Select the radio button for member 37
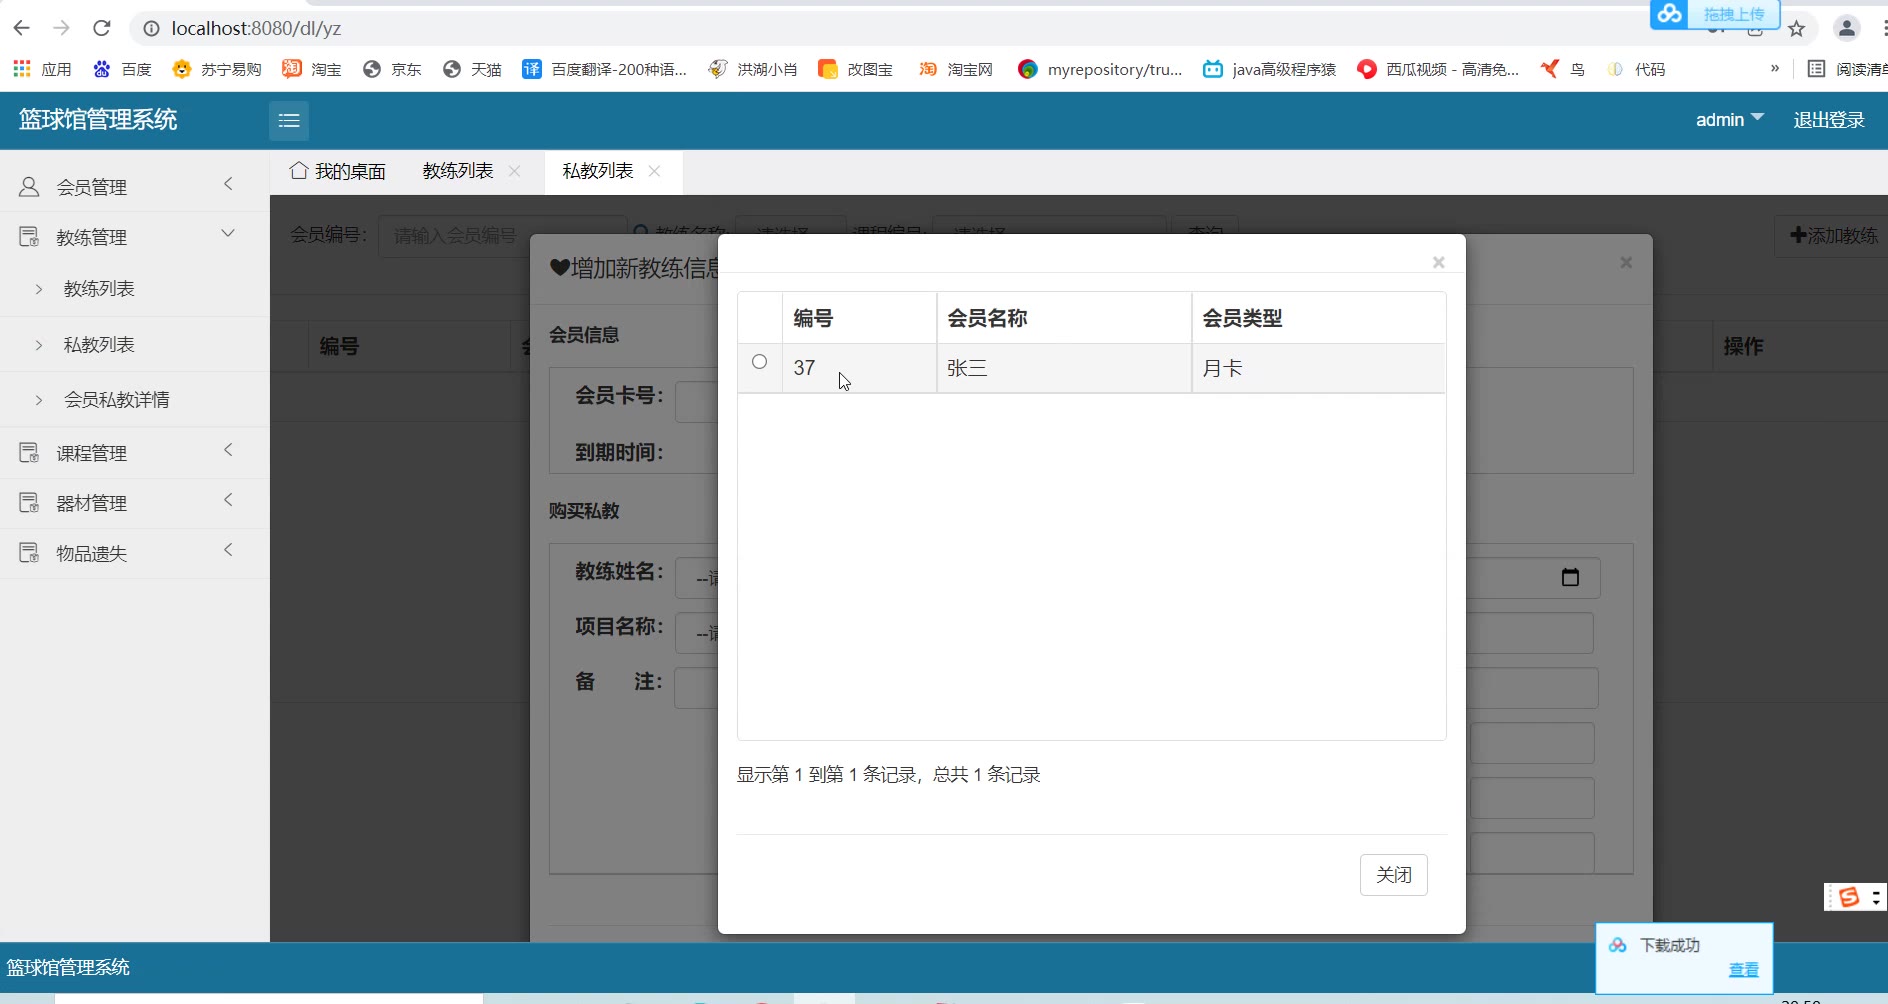Viewport: 1888px width, 1004px height. point(759,362)
